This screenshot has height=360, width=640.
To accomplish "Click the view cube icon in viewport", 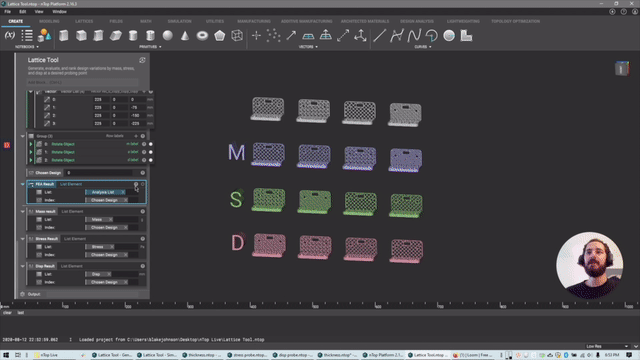I will click(x=622, y=68).
